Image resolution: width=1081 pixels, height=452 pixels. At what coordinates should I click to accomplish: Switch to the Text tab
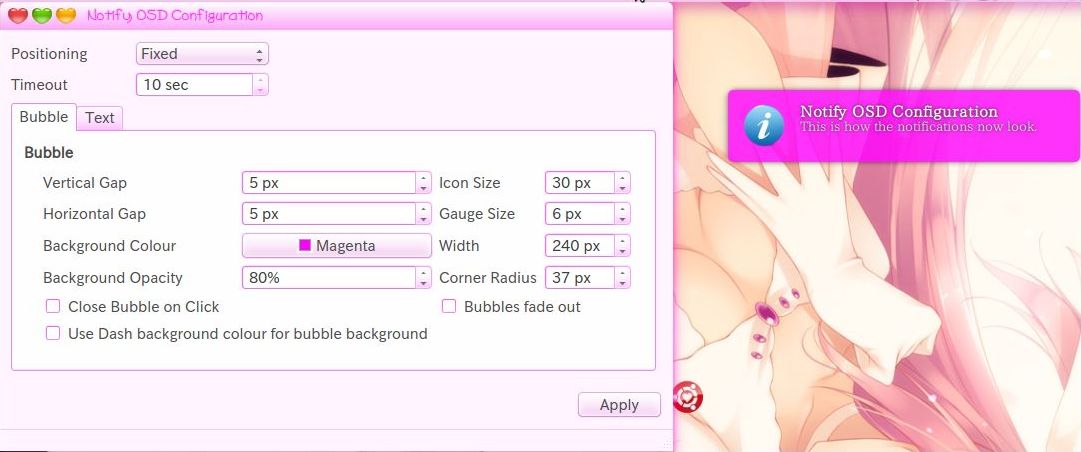coord(100,118)
